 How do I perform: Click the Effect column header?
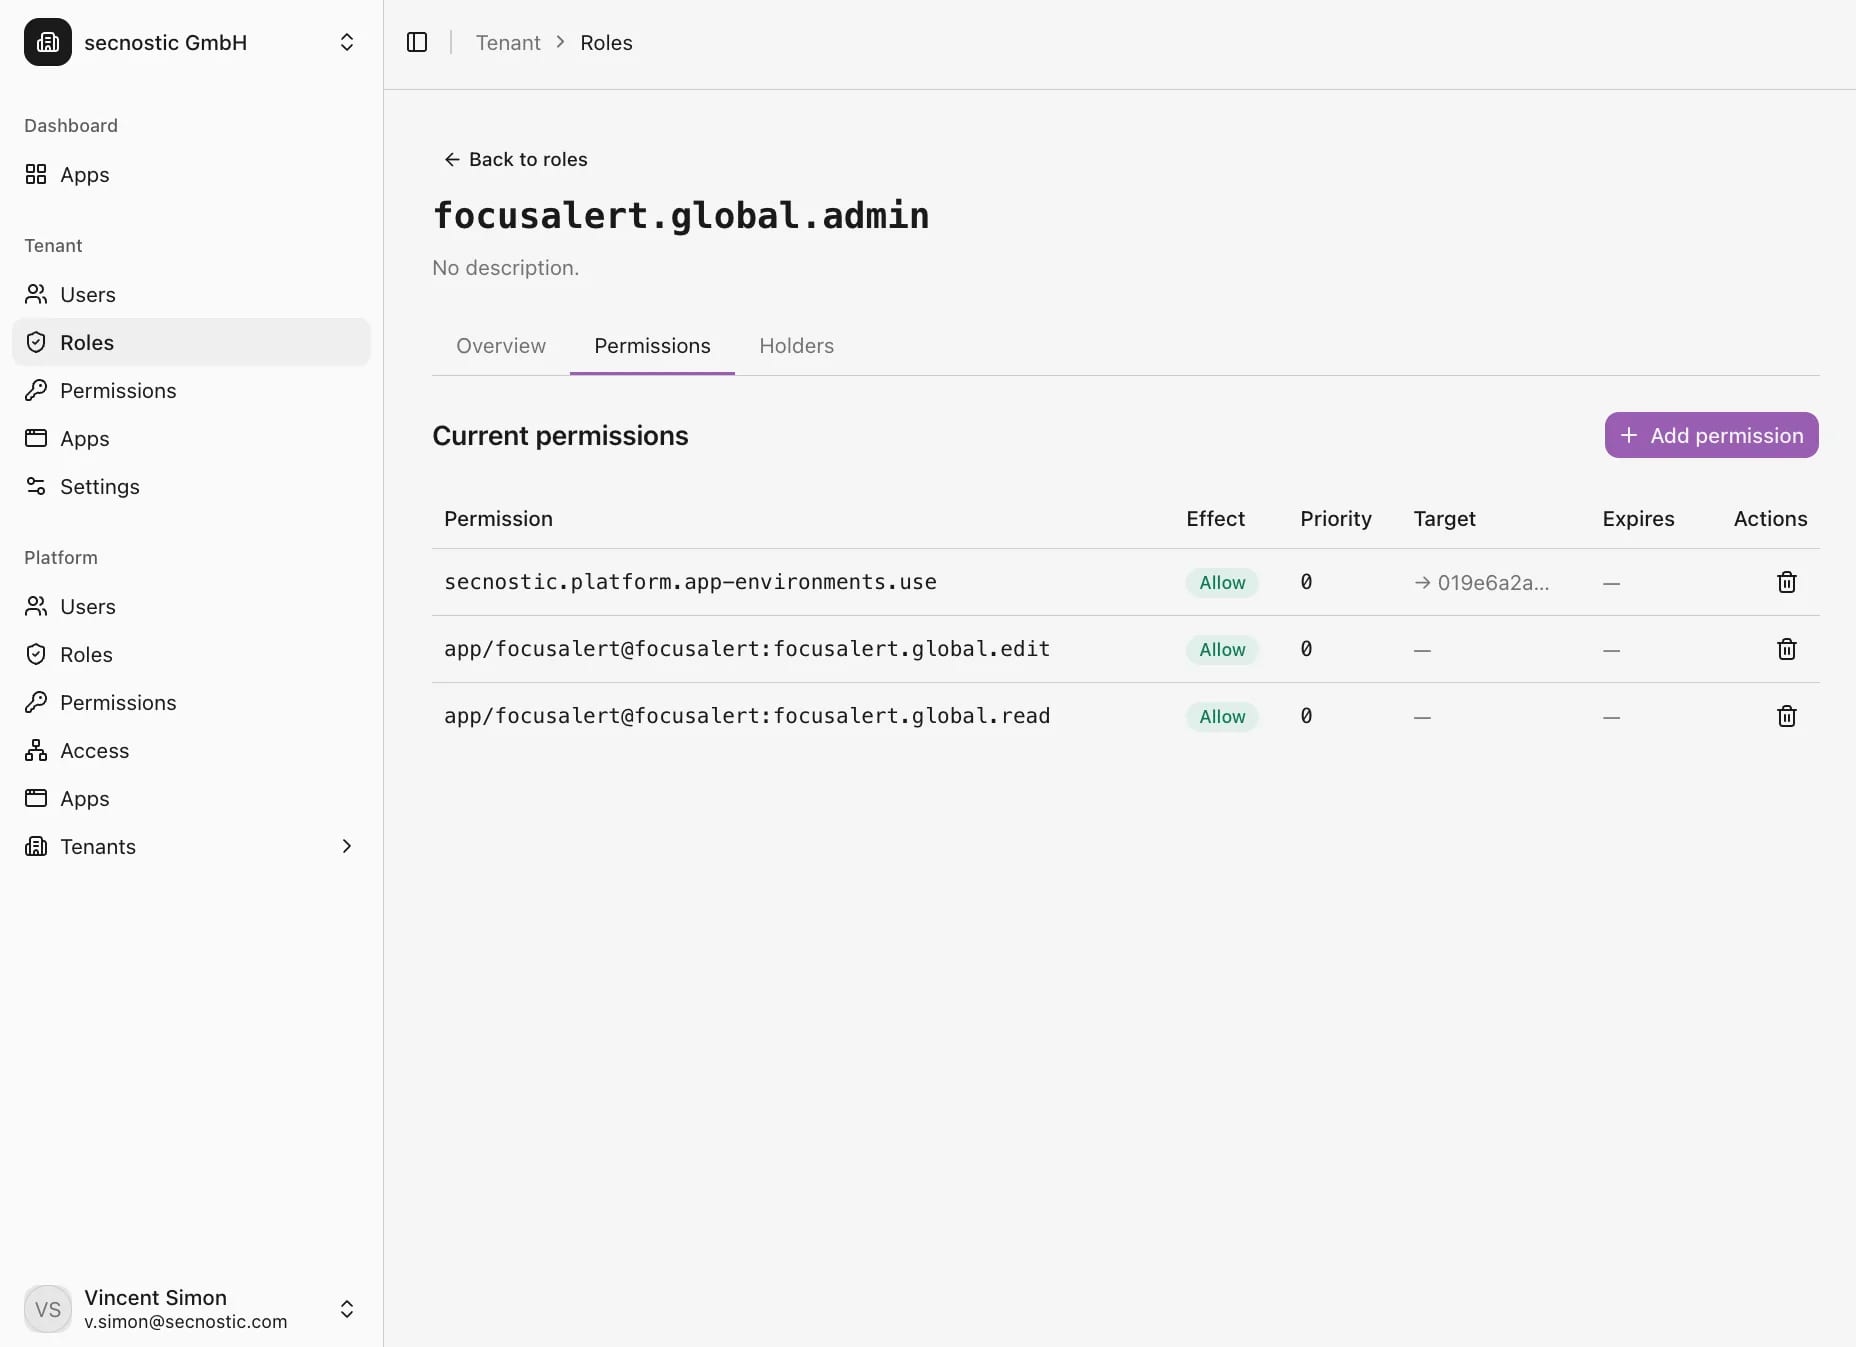(x=1215, y=518)
